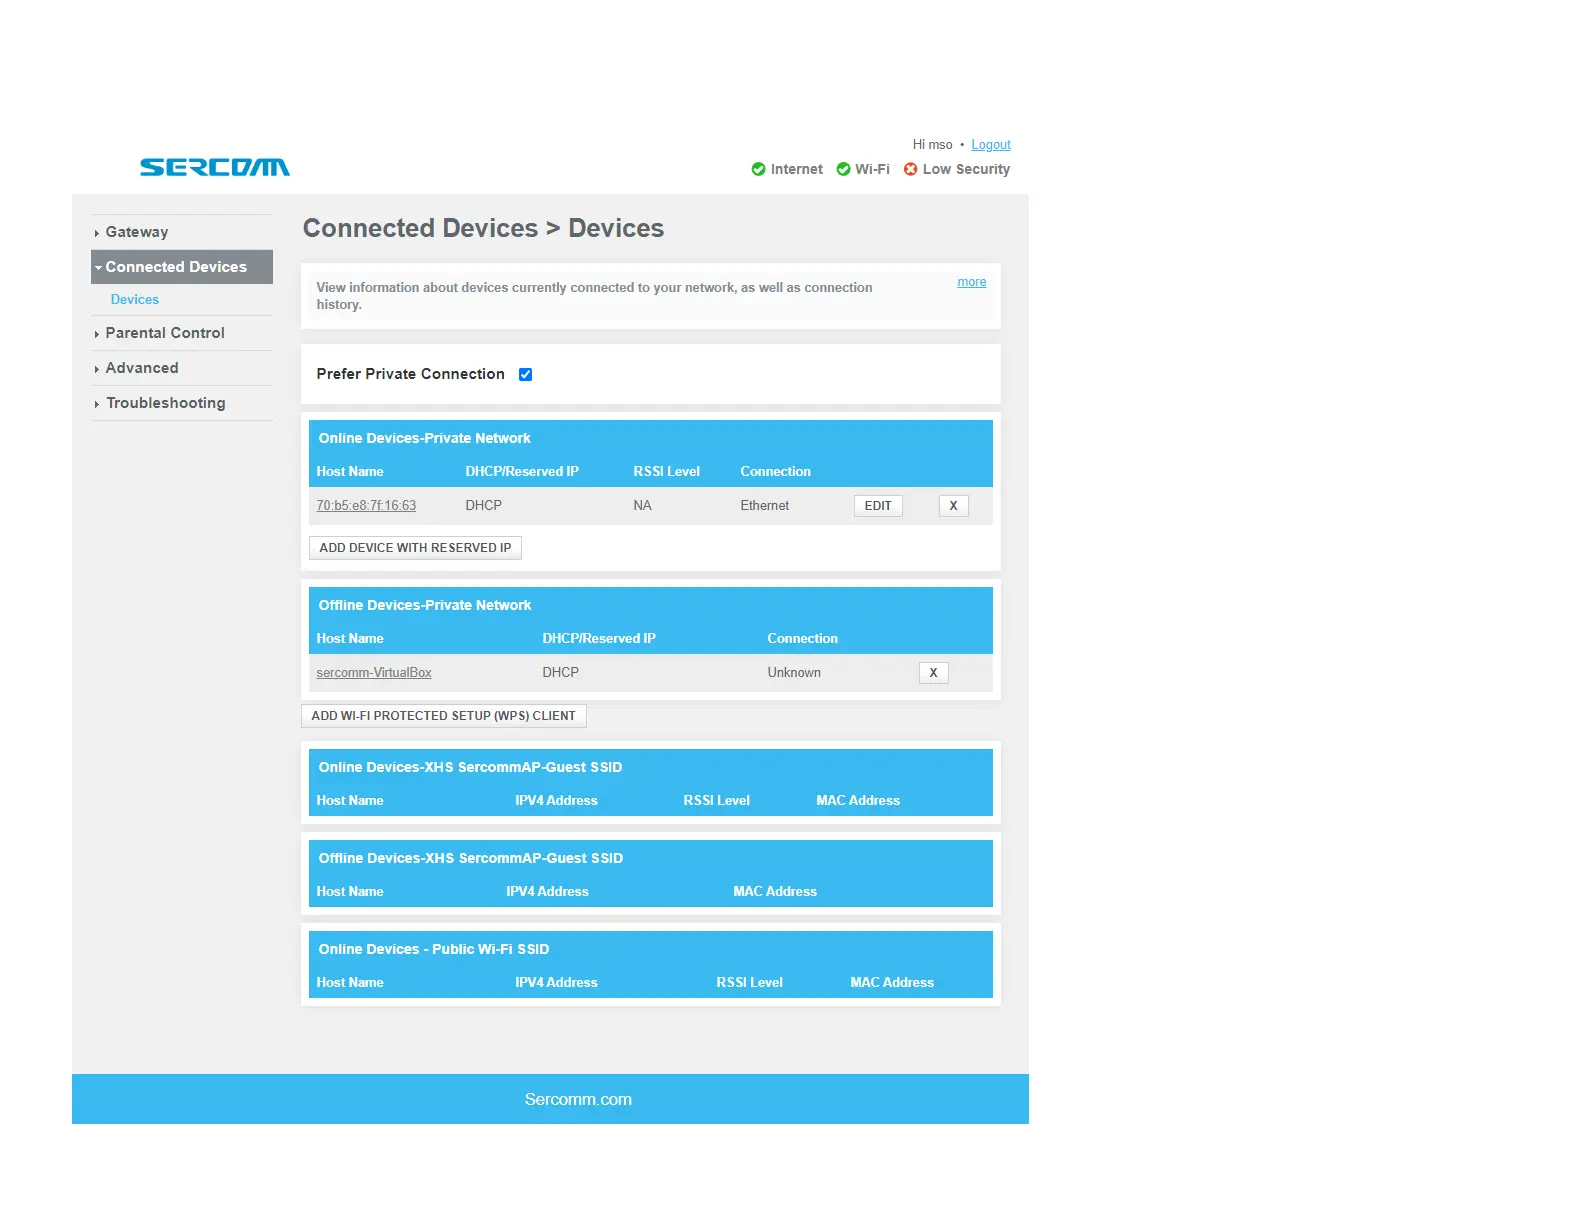Image resolution: width=1584 pixels, height=1224 pixels.
Task: Click the Internet status check icon
Action: pyautogui.click(x=758, y=169)
